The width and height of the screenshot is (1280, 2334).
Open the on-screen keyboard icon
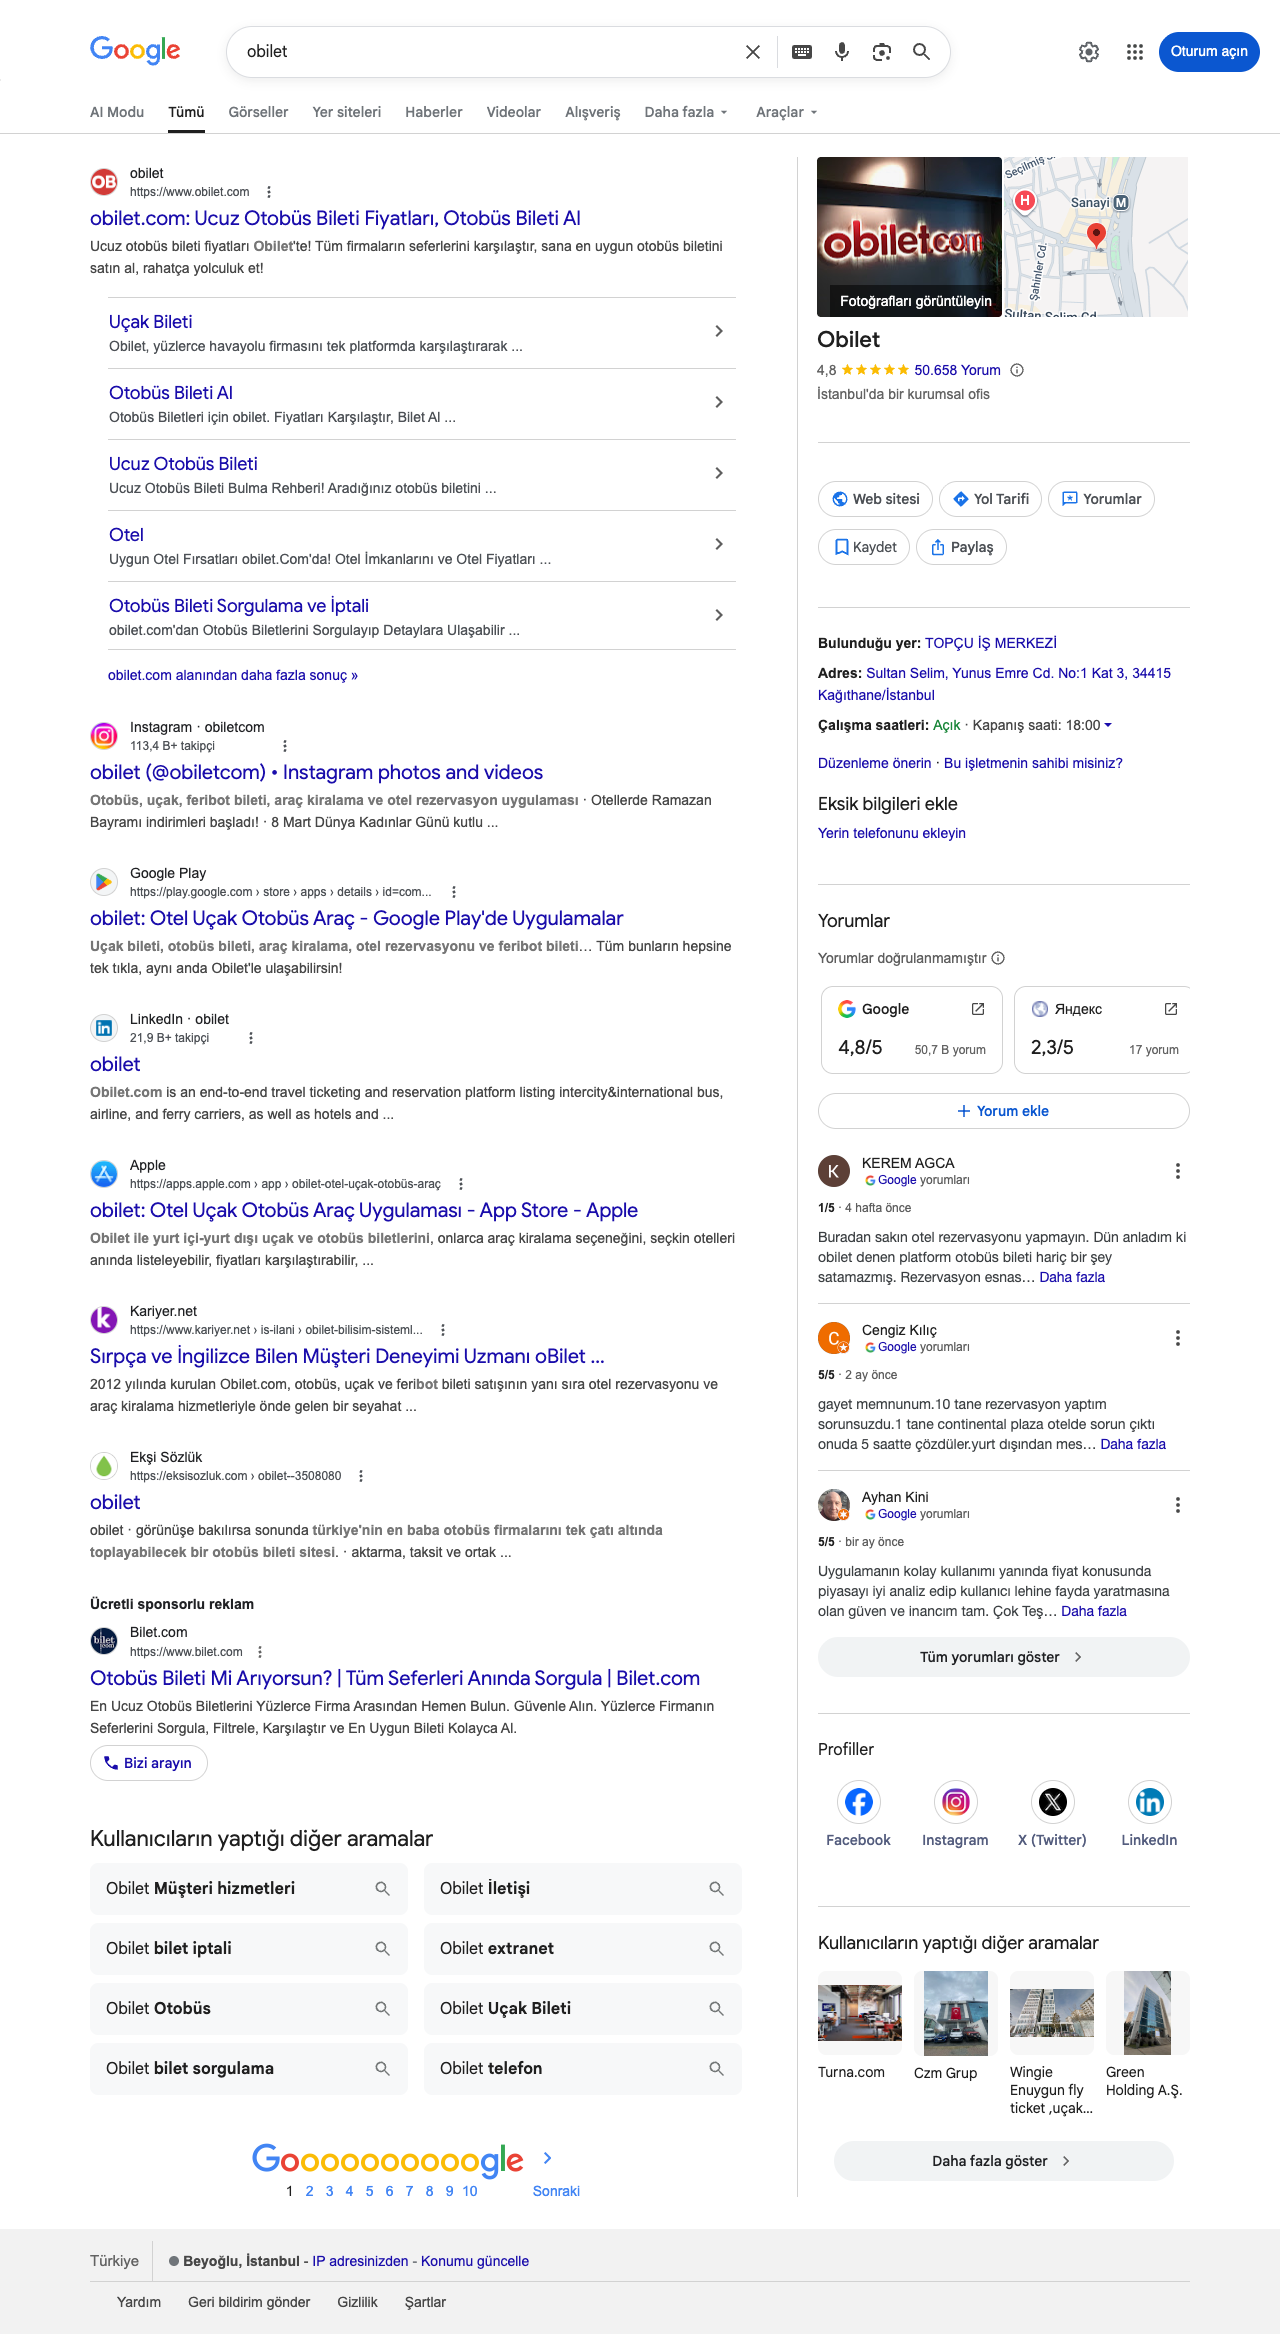coord(802,52)
